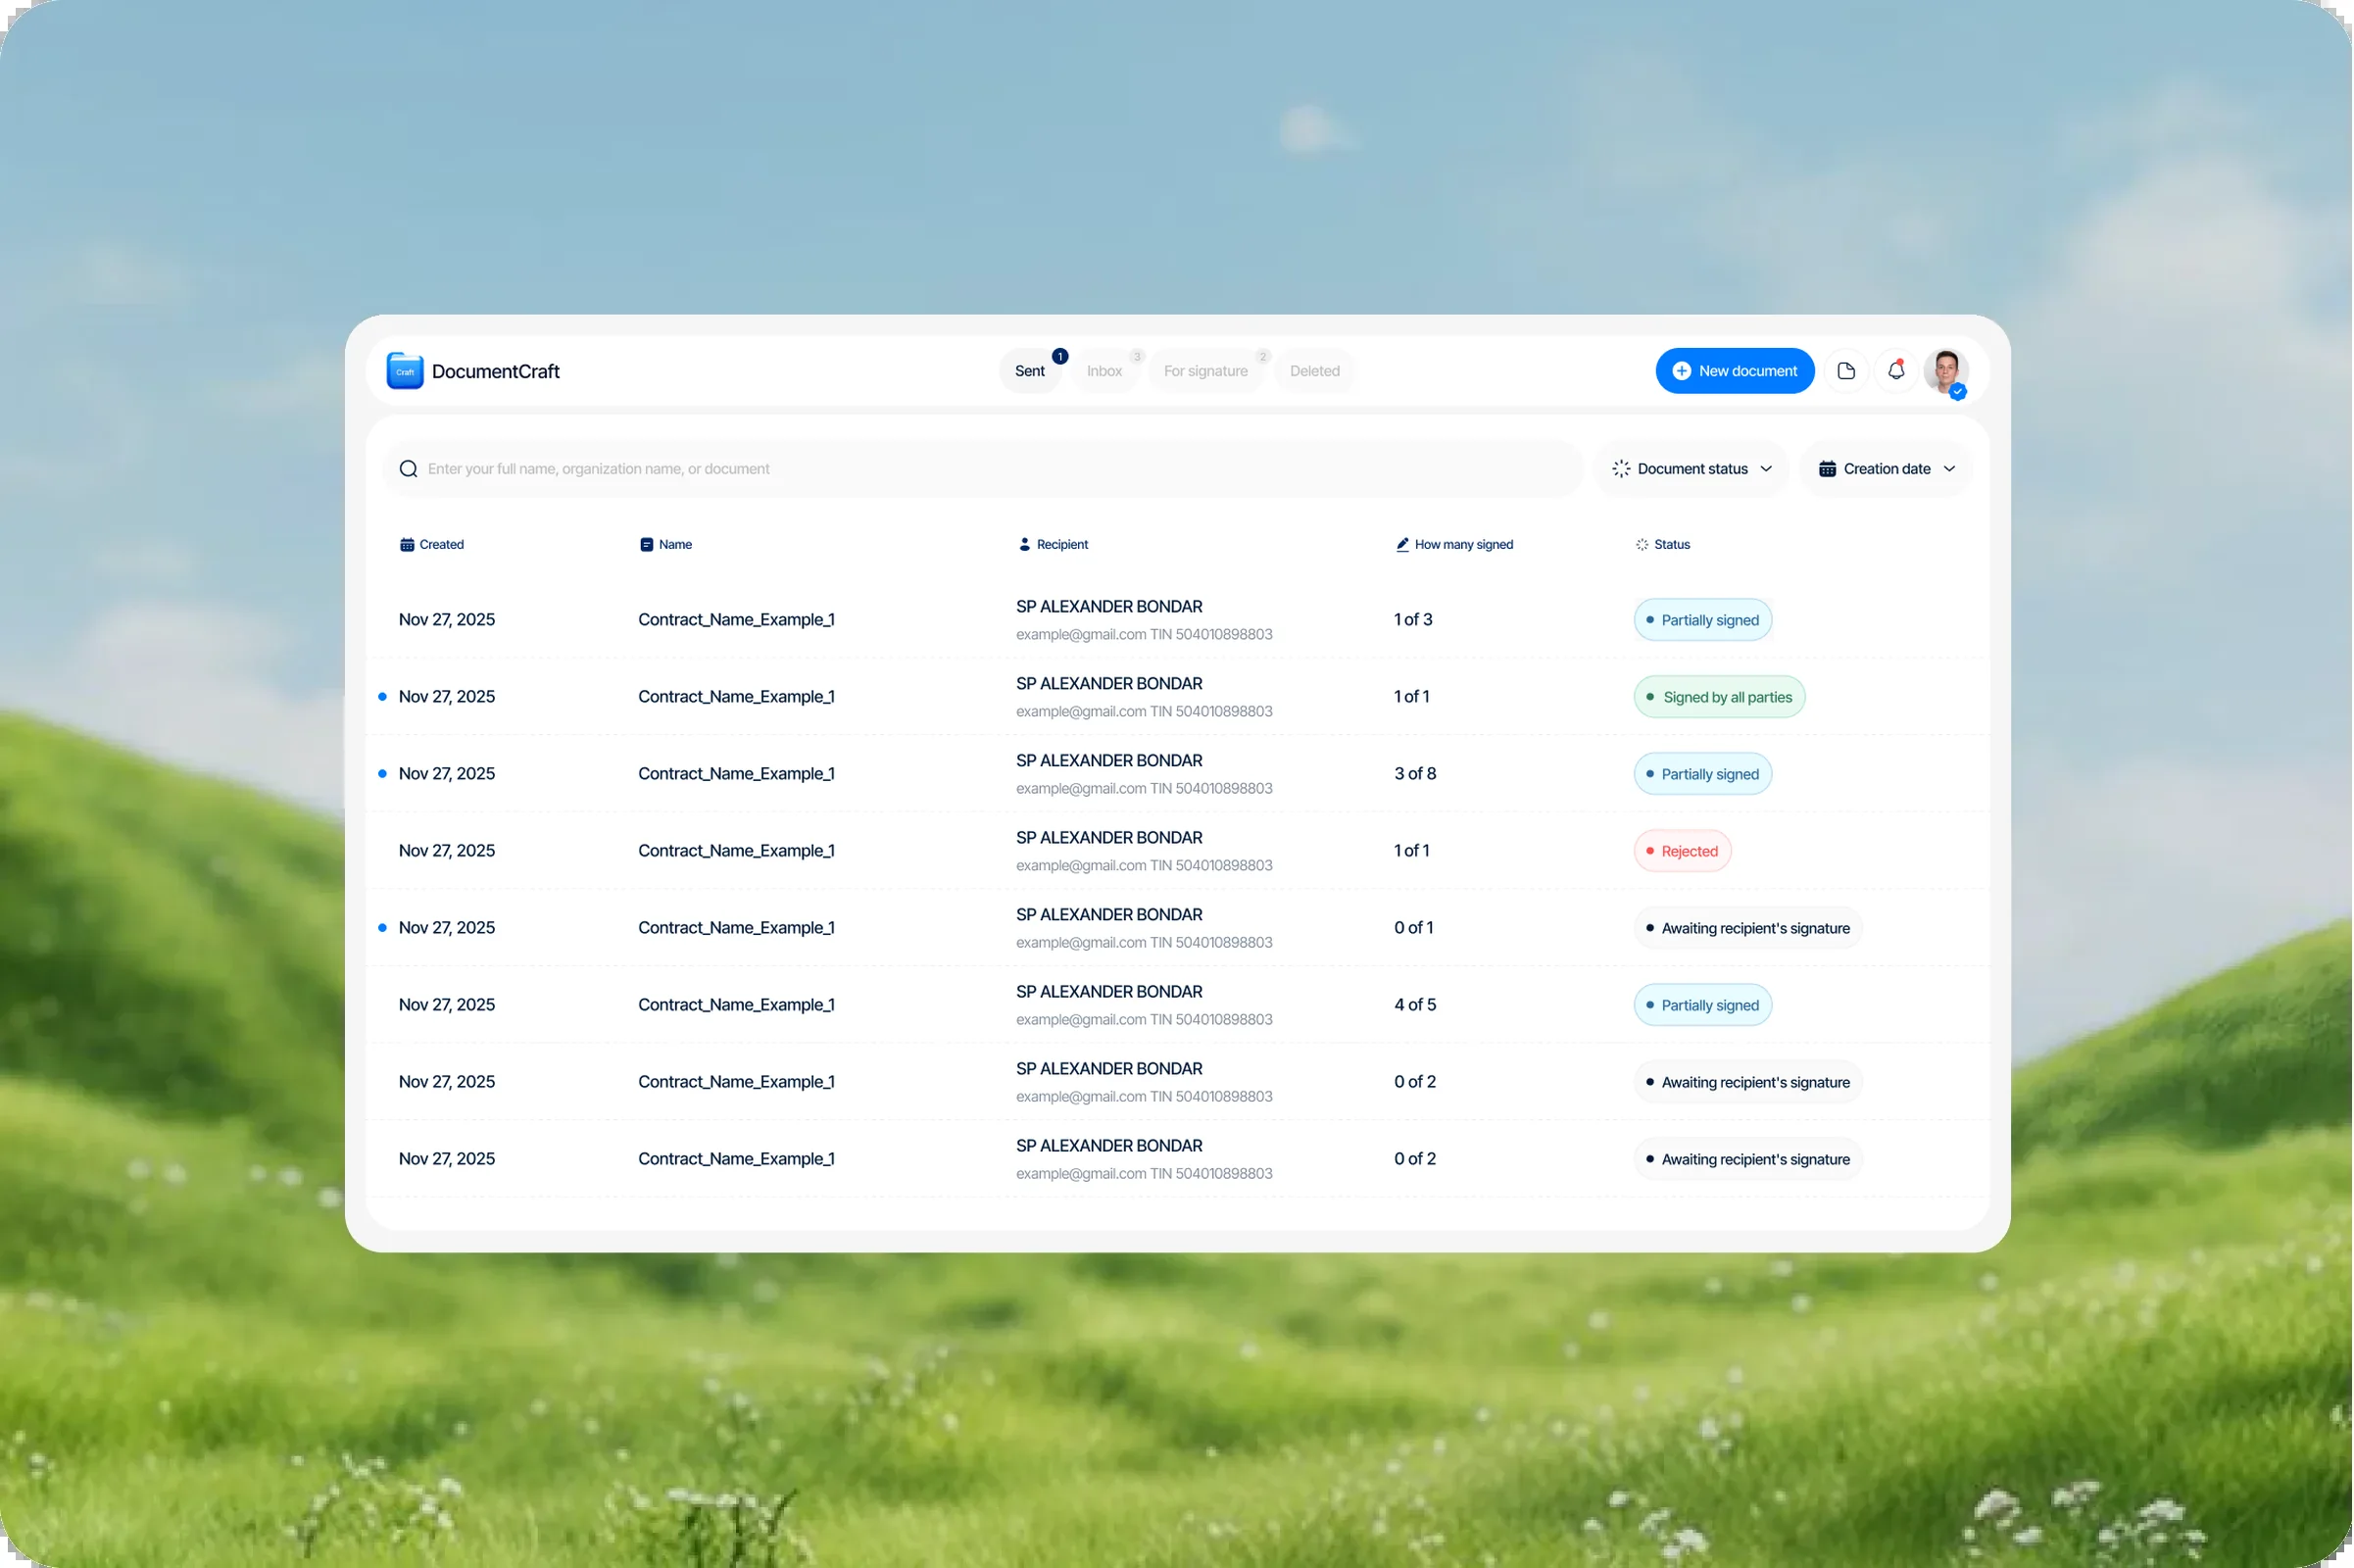Viewport: 2354px width, 1568px height.
Task: Click the plus icon in New document
Action: coord(1682,371)
